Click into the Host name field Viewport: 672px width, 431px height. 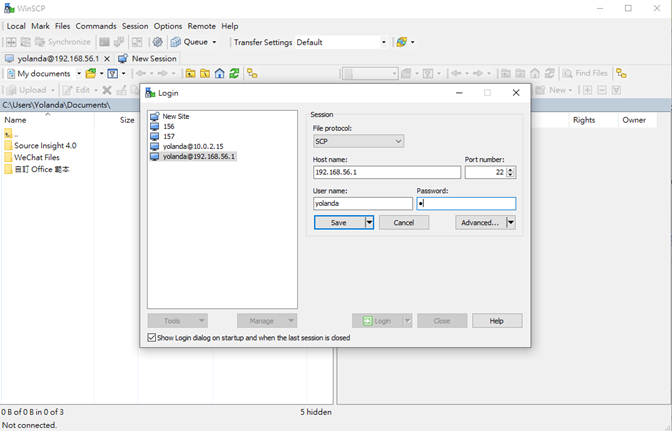pos(387,172)
